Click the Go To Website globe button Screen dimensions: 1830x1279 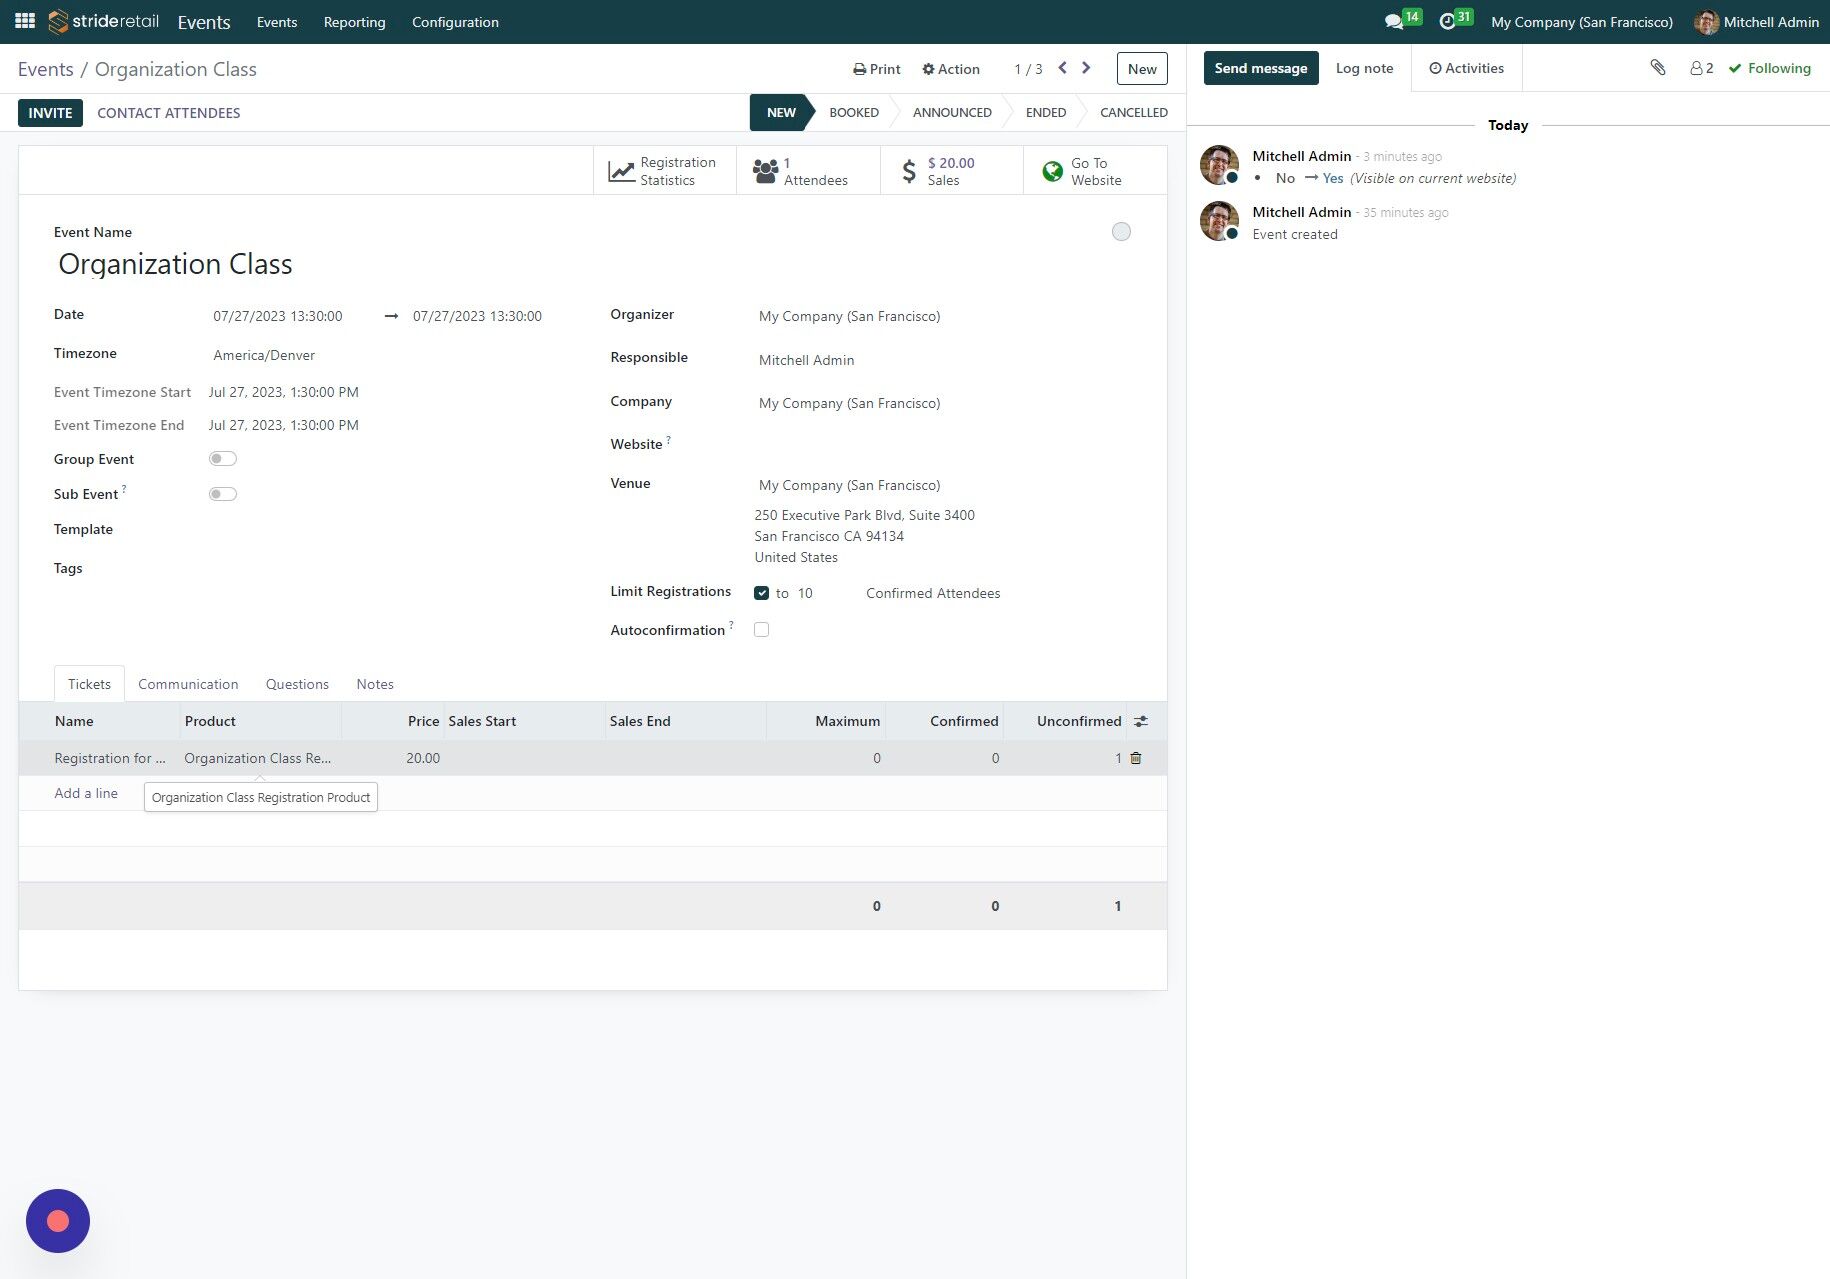(x=1095, y=171)
